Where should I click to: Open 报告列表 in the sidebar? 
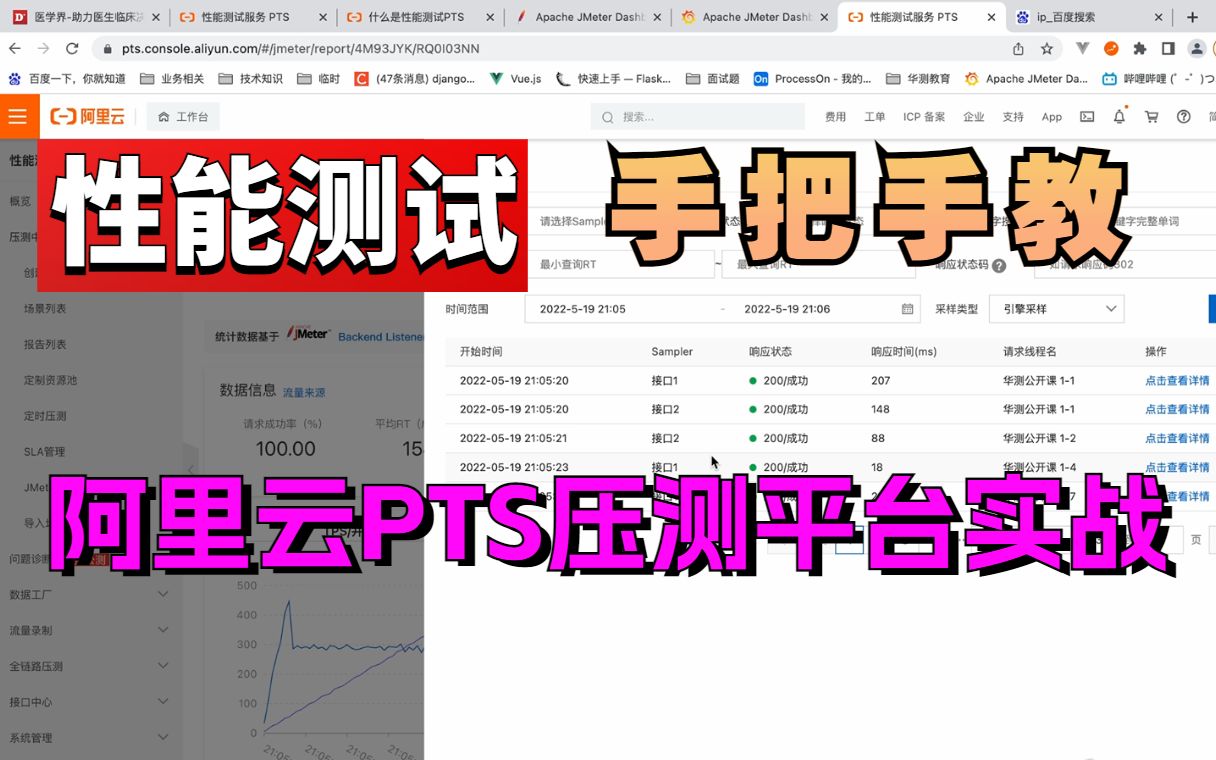(45, 345)
